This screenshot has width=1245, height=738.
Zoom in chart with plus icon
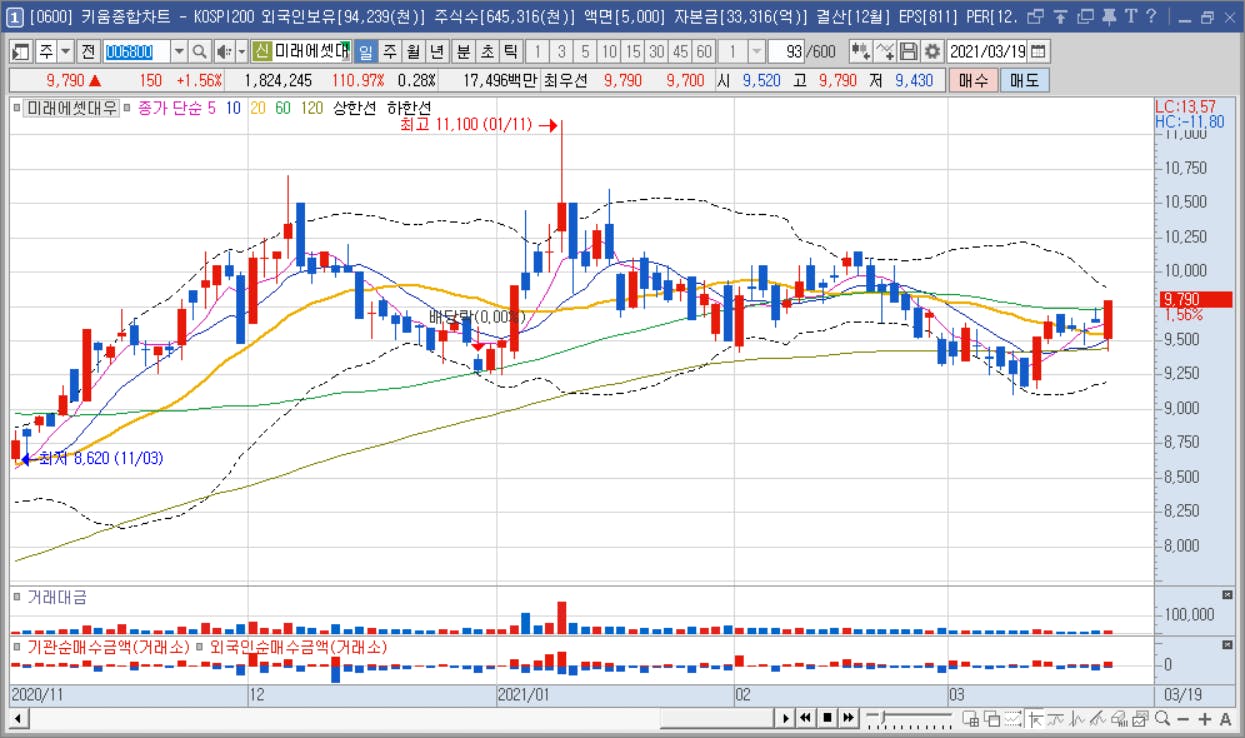click(1205, 718)
